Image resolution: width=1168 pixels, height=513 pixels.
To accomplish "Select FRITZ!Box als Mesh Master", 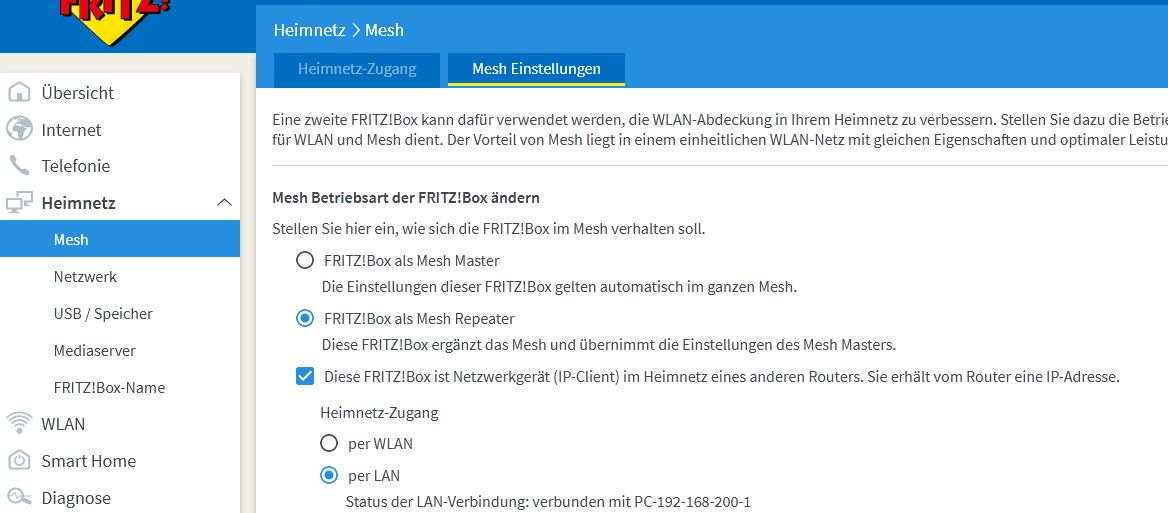I will coord(305,261).
